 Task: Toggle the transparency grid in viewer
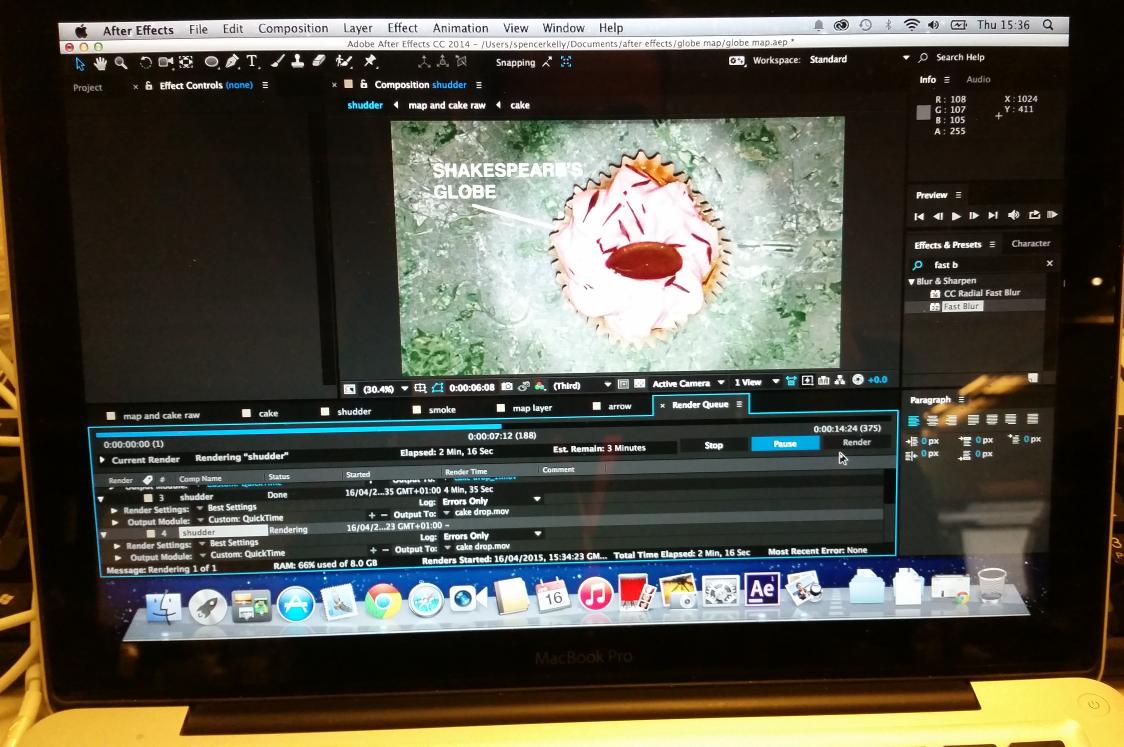point(639,384)
